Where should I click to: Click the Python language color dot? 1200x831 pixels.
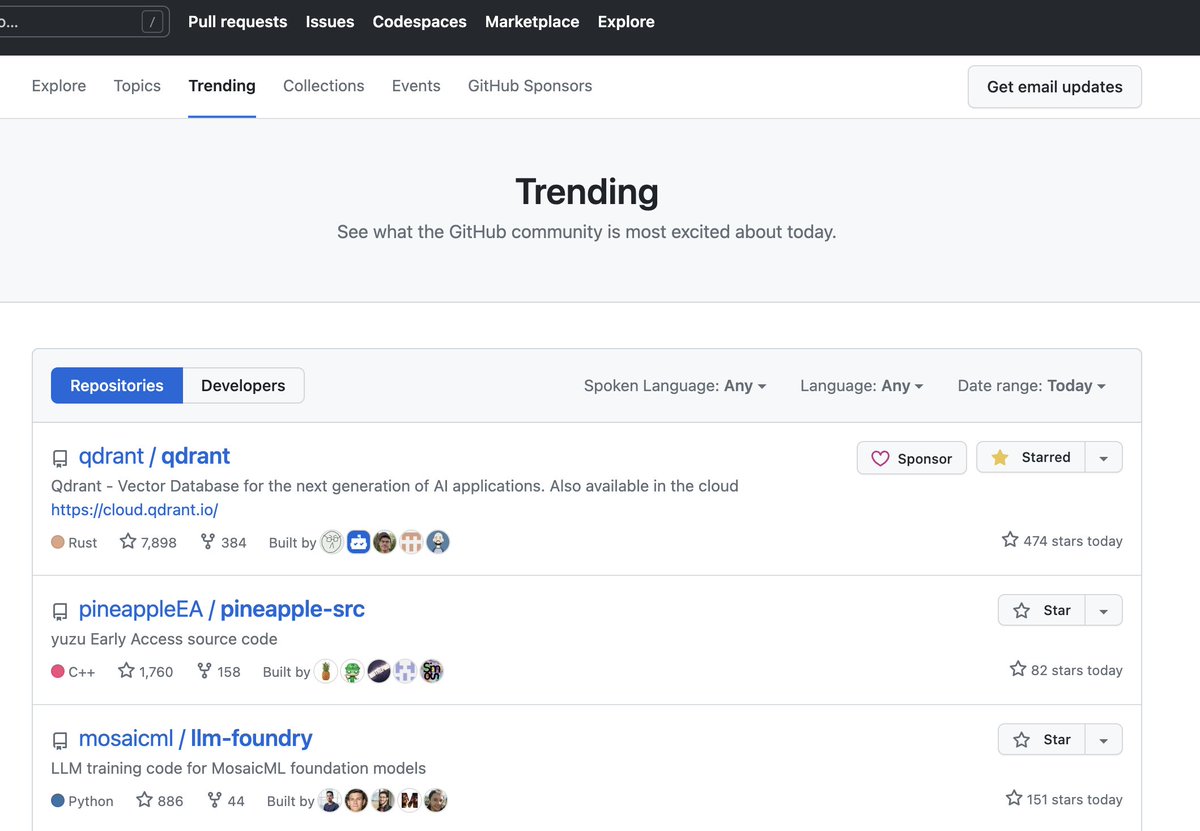[58, 800]
